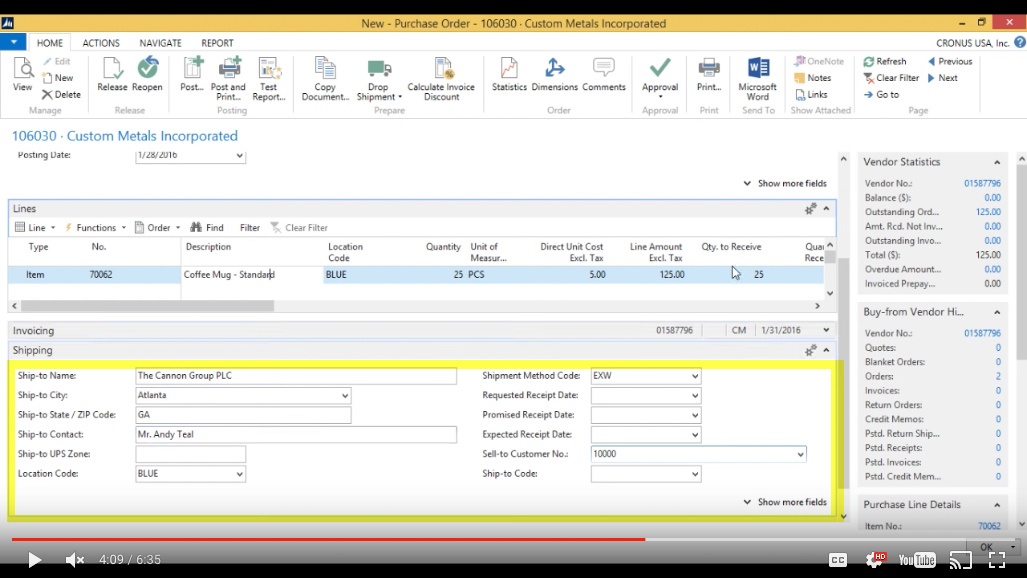Show attached Links
Viewport: 1027px width, 578px height.
811,95
